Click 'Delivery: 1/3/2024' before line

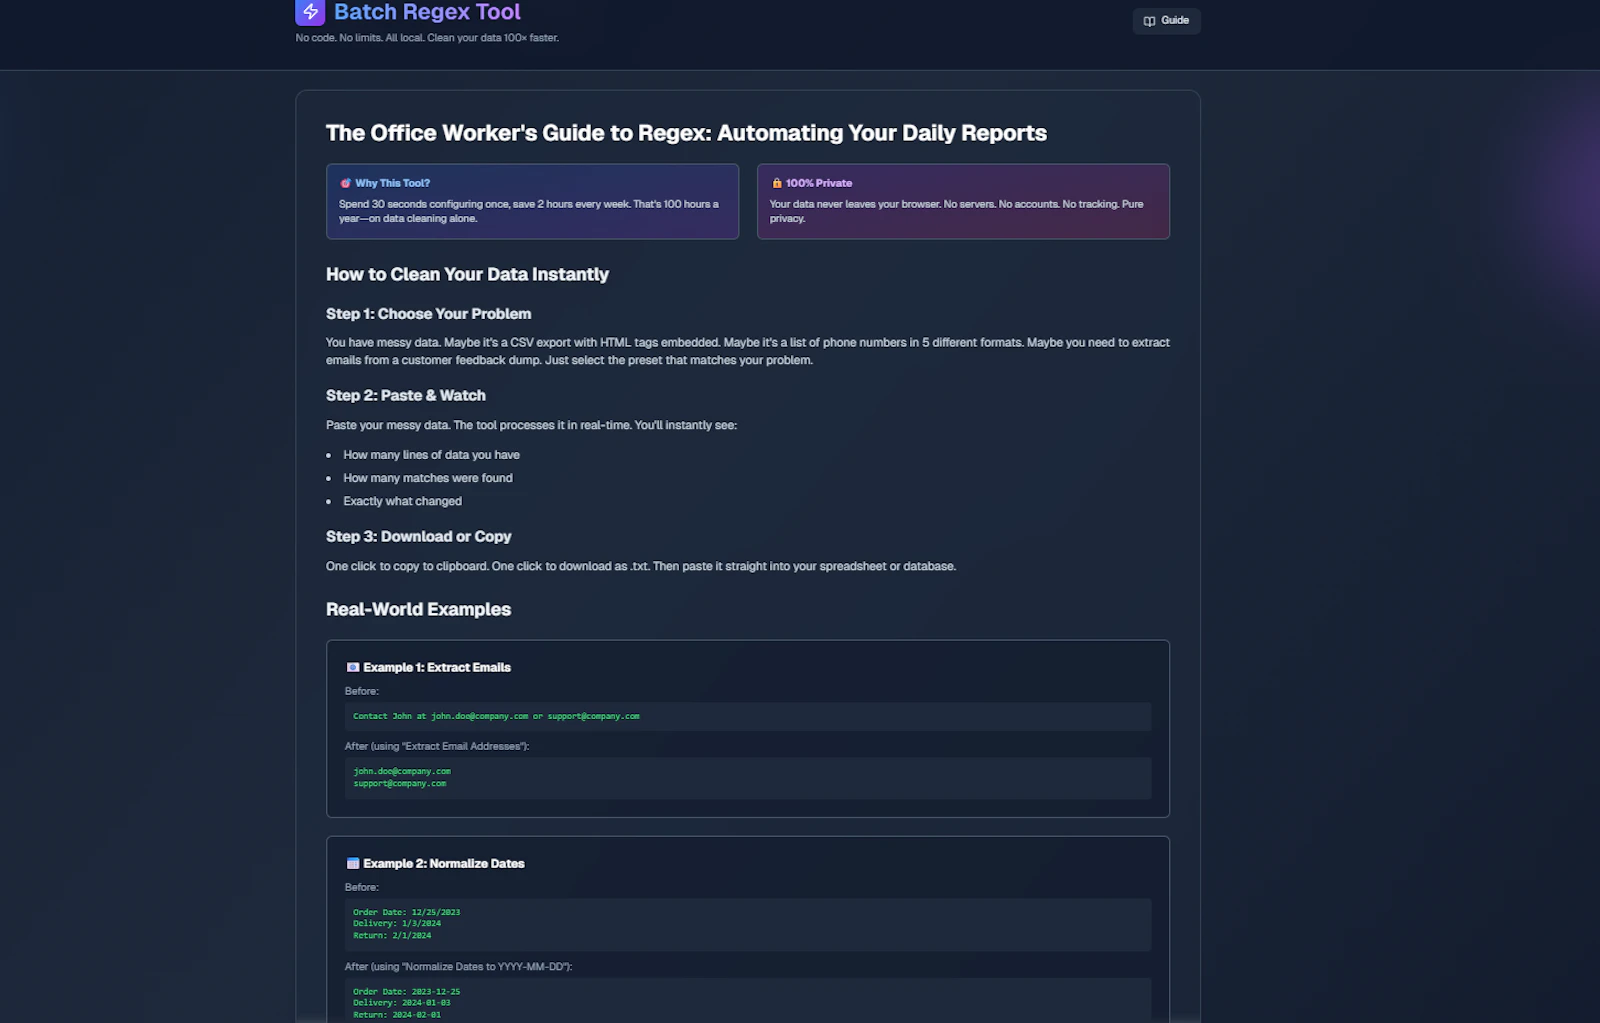pyautogui.click(x=397, y=923)
